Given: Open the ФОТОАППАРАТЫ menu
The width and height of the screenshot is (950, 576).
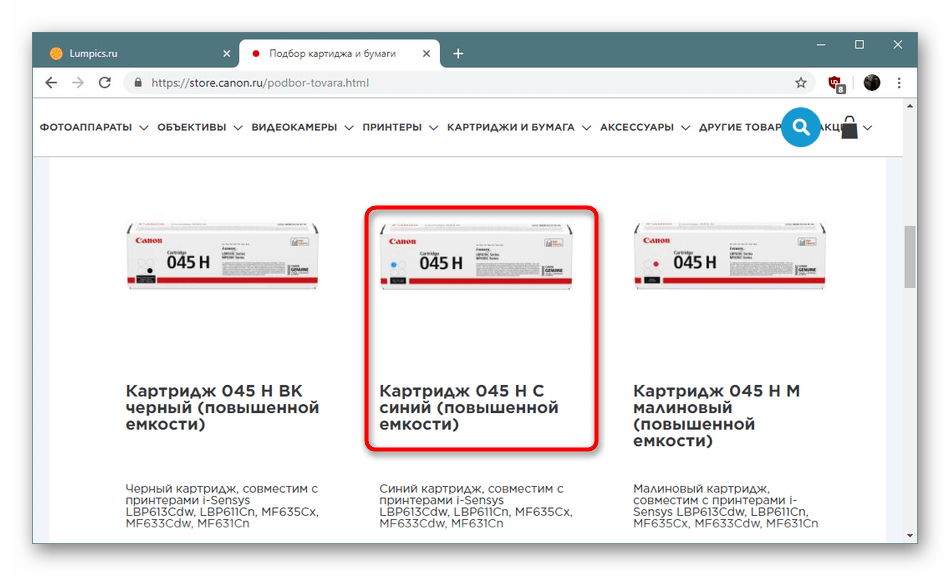Looking at the screenshot, I should (86, 127).
